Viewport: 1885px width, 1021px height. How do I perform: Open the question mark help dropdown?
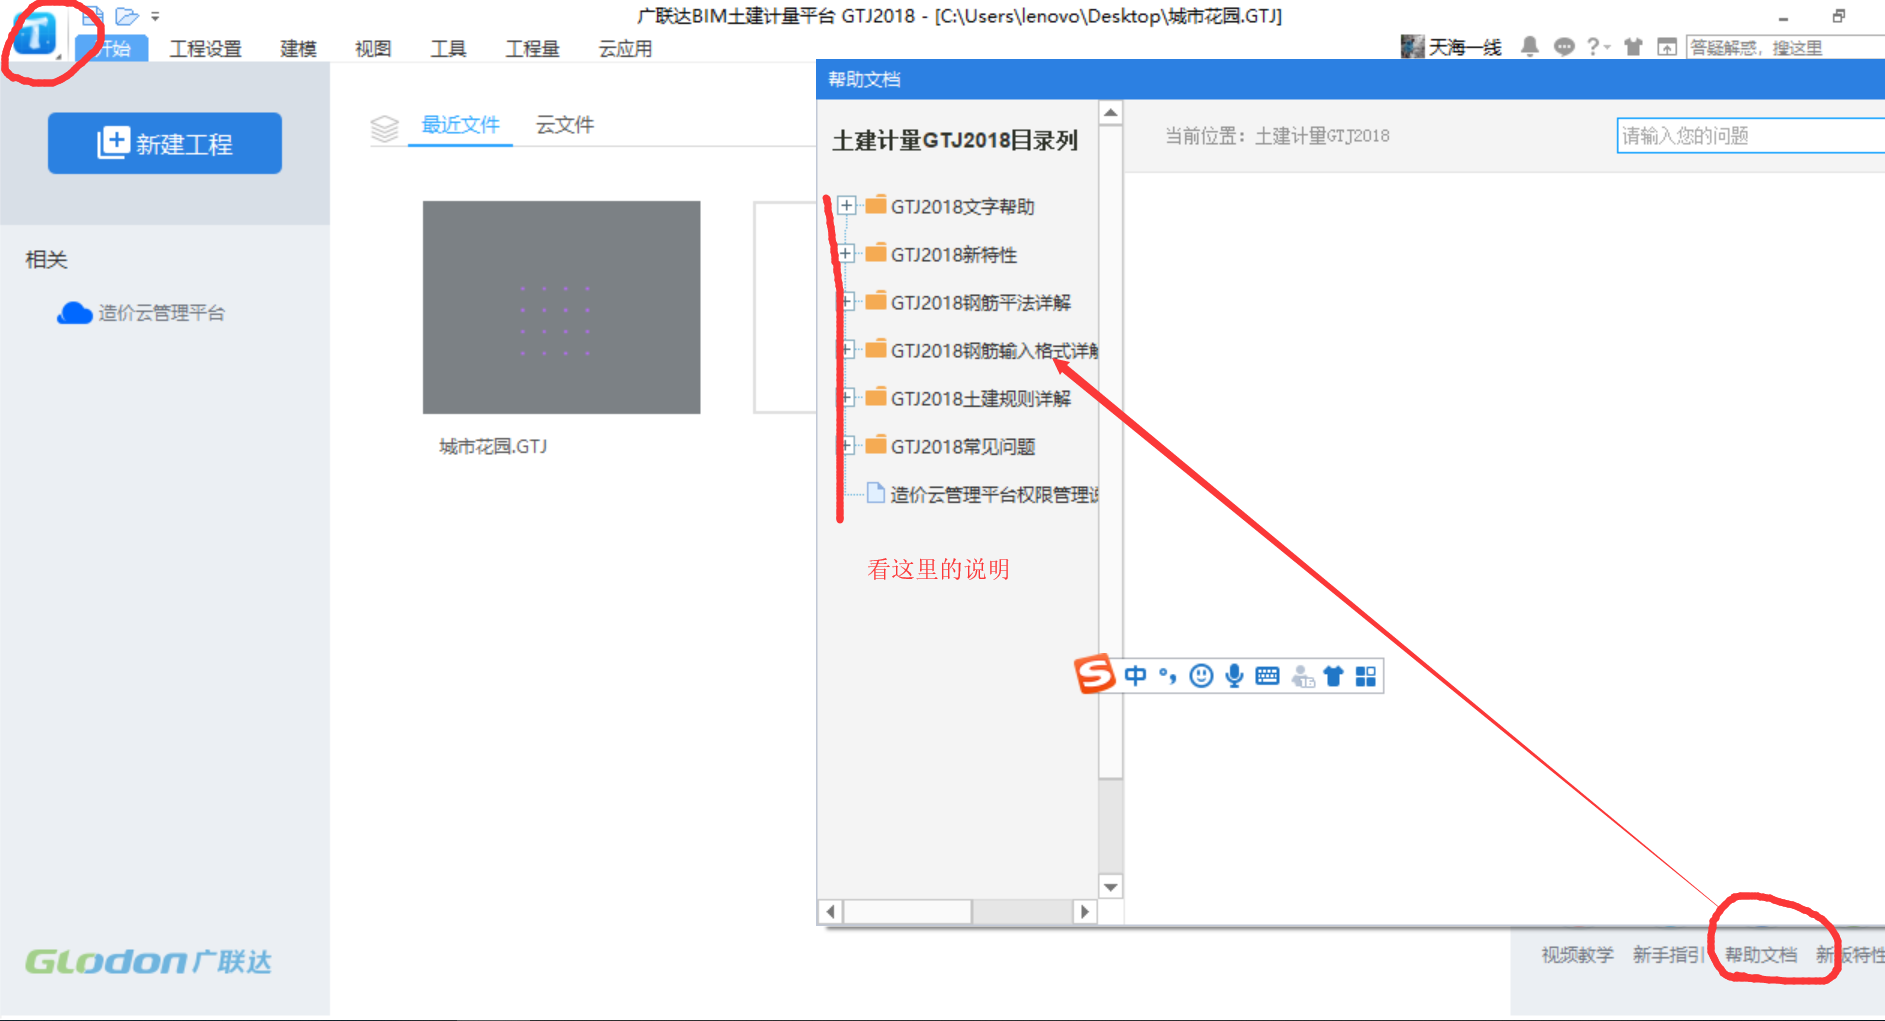pyautogui.click(x=1597, y=46)
